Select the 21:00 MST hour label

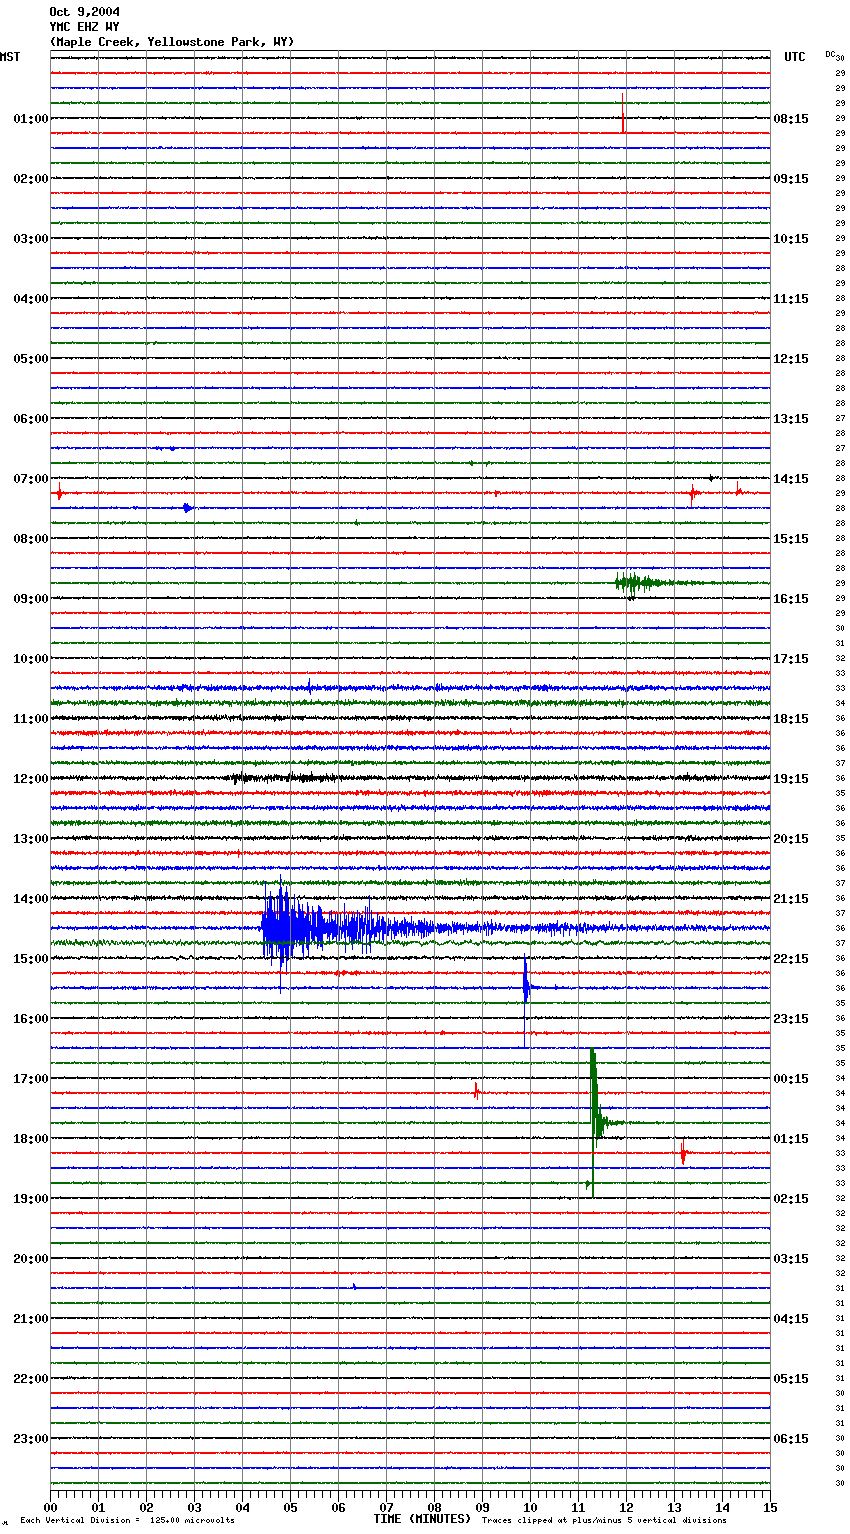31,1319
